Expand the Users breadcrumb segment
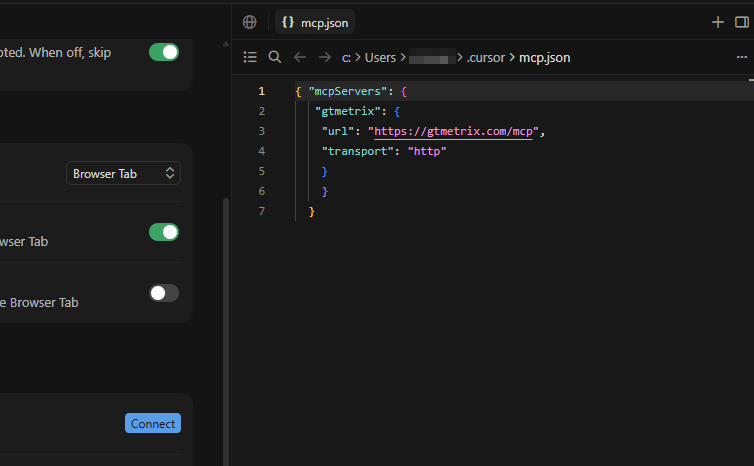The height and width of the screenshot is (466, 754). [380, 58]
